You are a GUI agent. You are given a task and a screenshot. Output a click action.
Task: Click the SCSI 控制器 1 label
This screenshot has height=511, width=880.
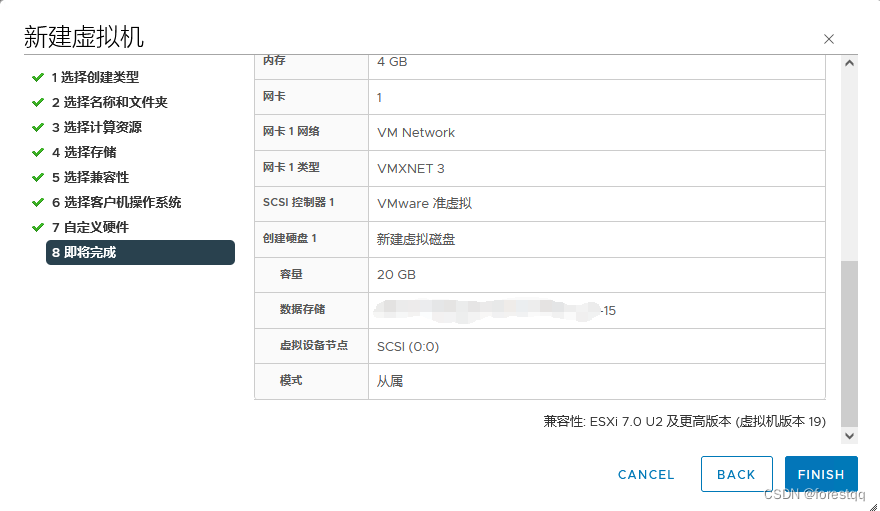coord(298,202)
